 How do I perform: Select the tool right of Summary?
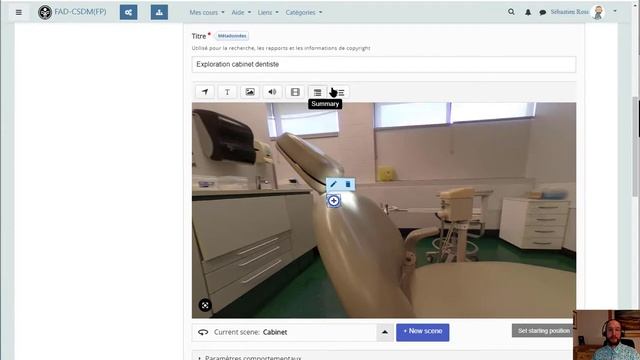click(340, 93)
